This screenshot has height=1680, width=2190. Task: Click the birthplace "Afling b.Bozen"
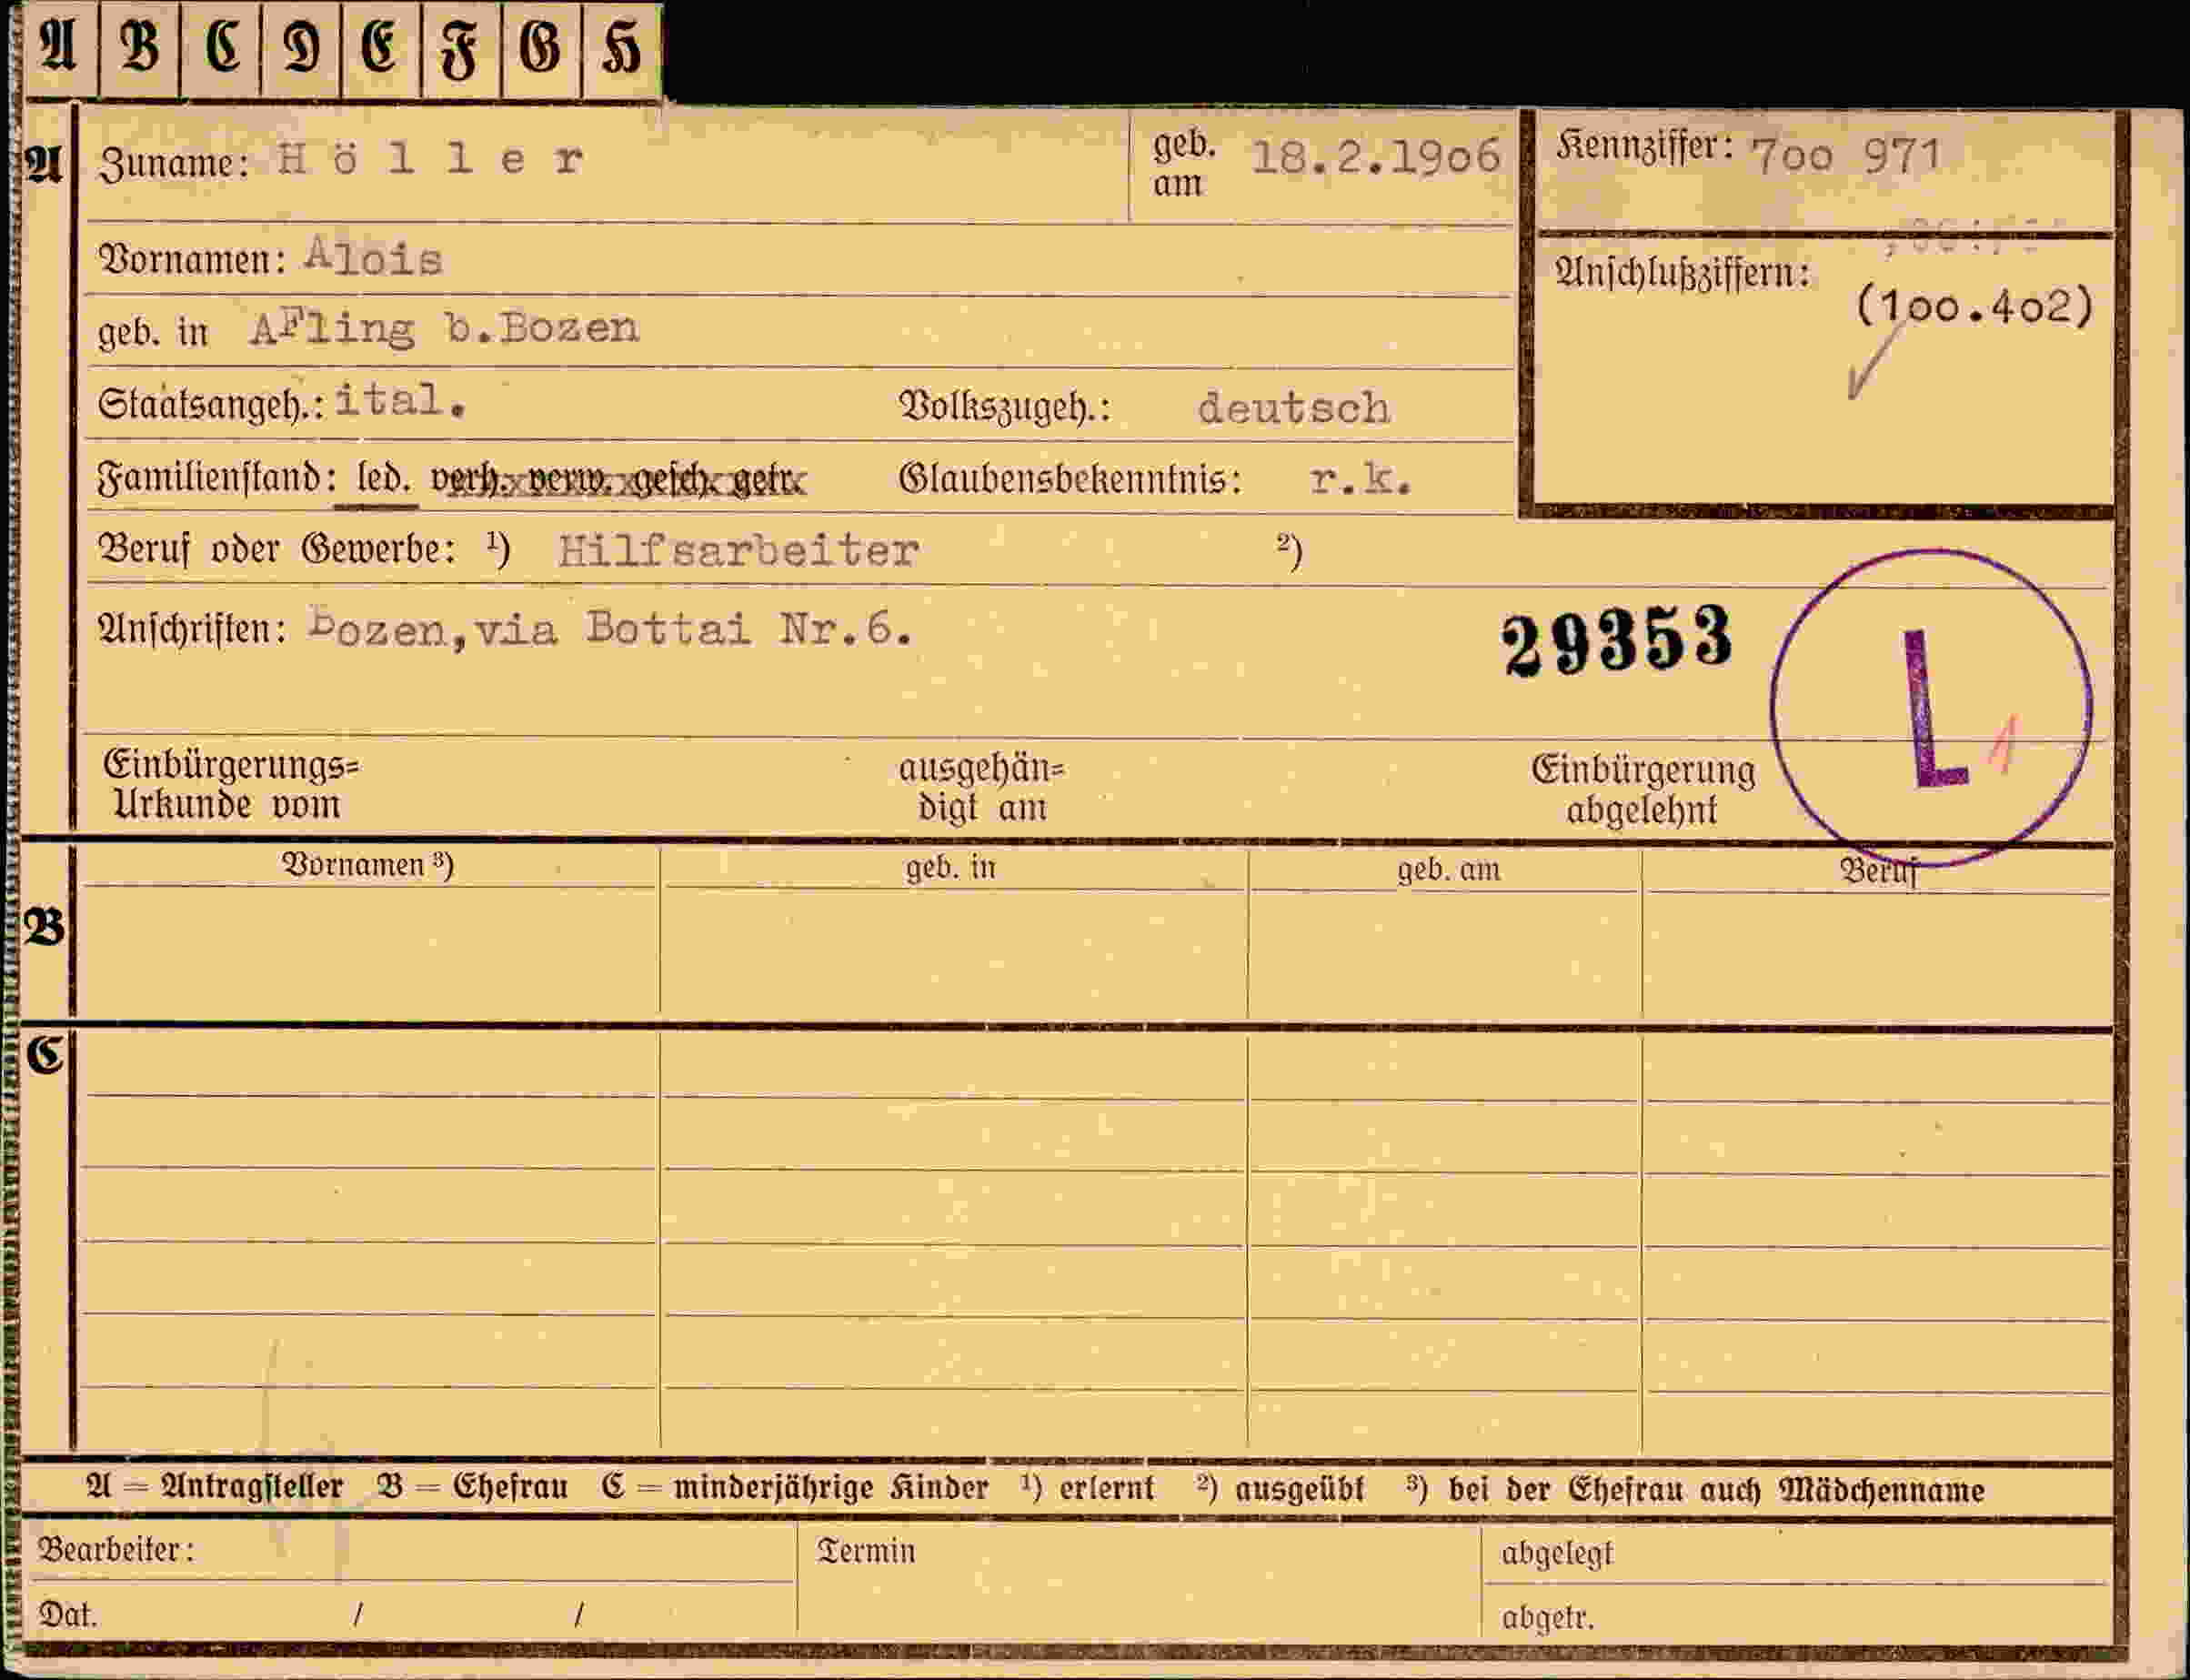pyautogui.click(x=444, y=328)
